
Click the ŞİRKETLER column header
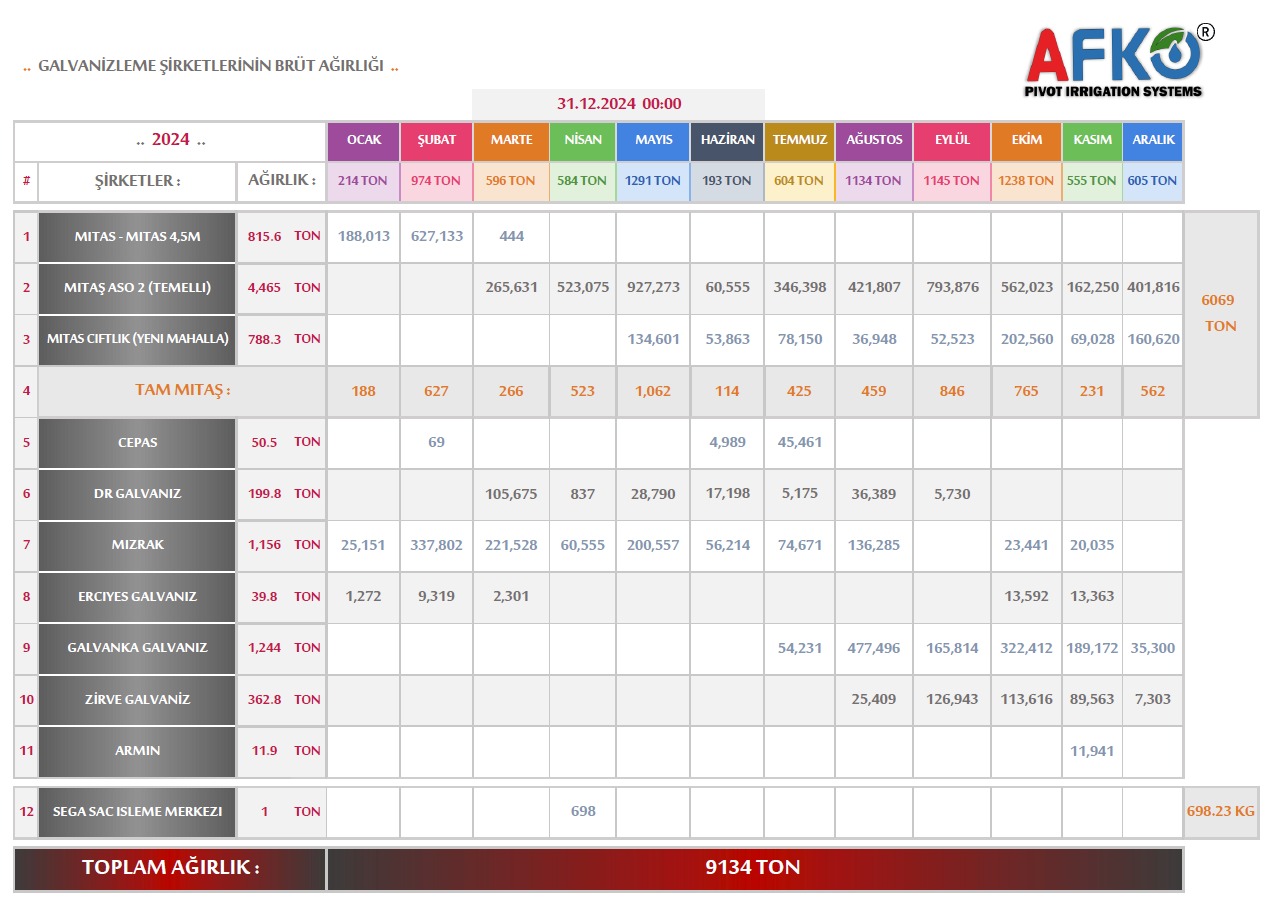click(x=137, y=182)
